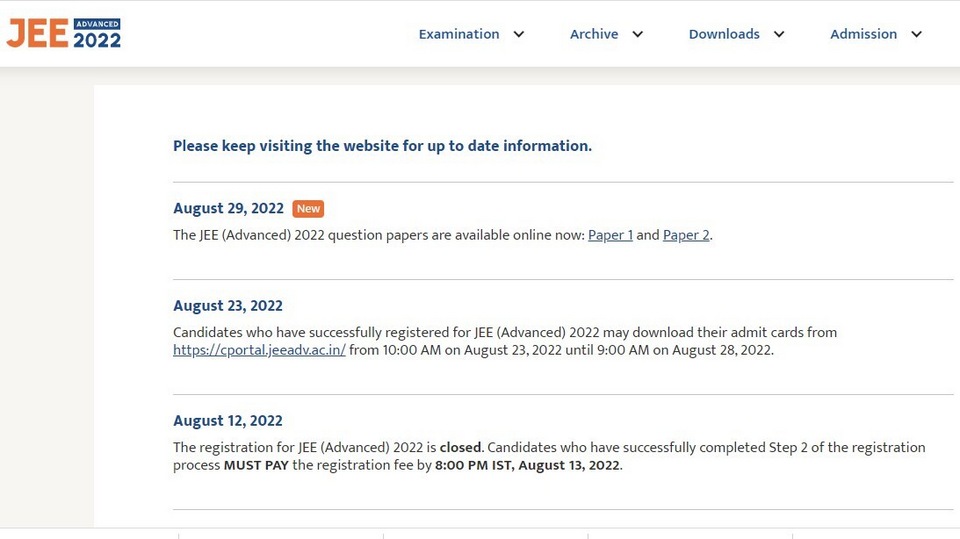This screenshot has height=539, width=960.
Task: Expand the Examination menu chevron
Action: [x=519, y=34]
